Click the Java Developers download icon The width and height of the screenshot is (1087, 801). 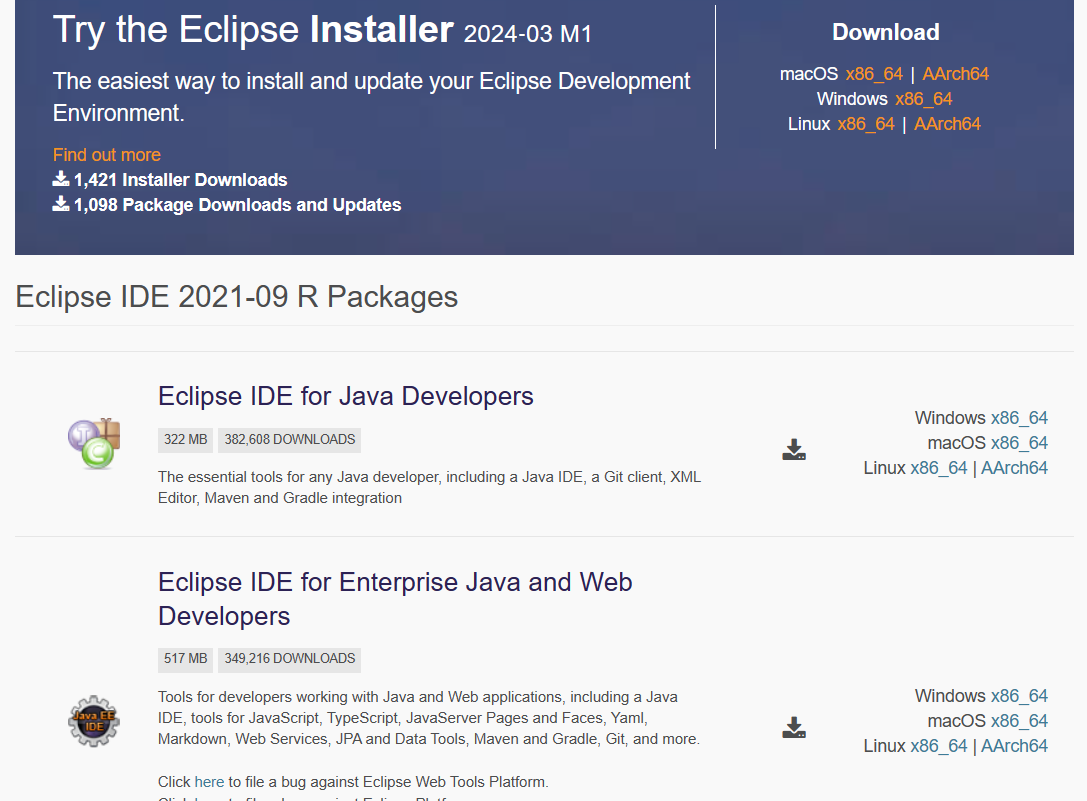[x=794, y=449]
